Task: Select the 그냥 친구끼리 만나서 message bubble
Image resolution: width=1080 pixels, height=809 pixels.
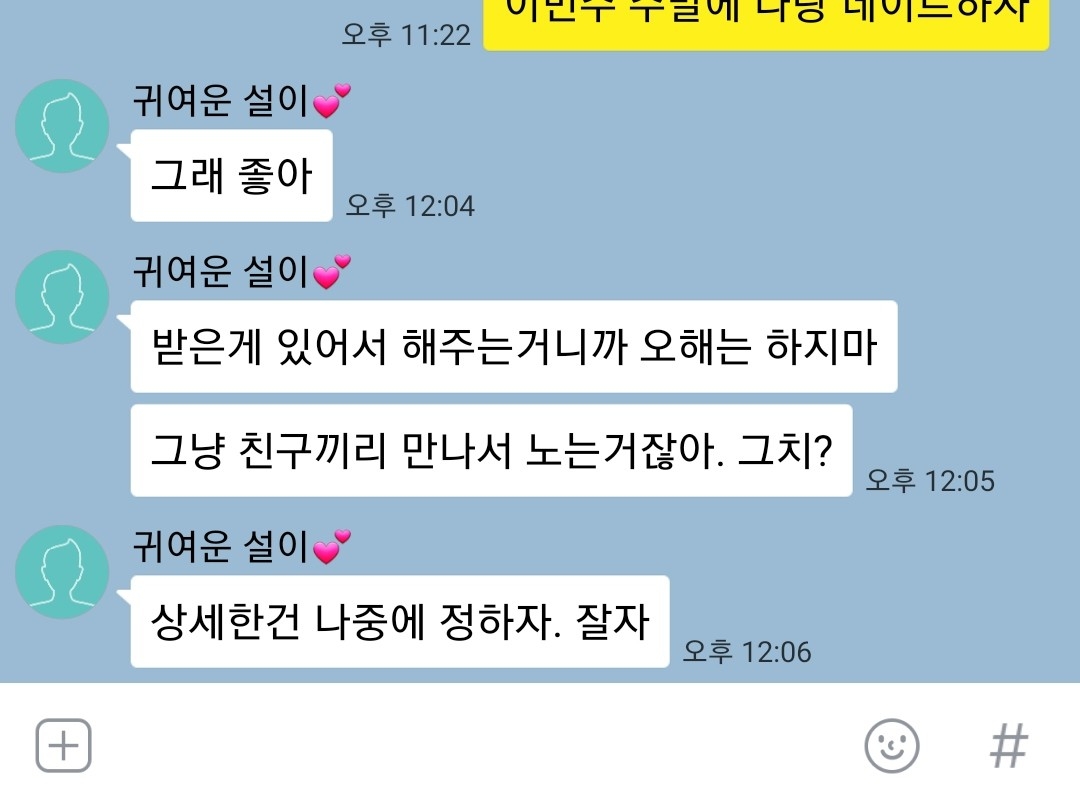Action: pos(492,450)
